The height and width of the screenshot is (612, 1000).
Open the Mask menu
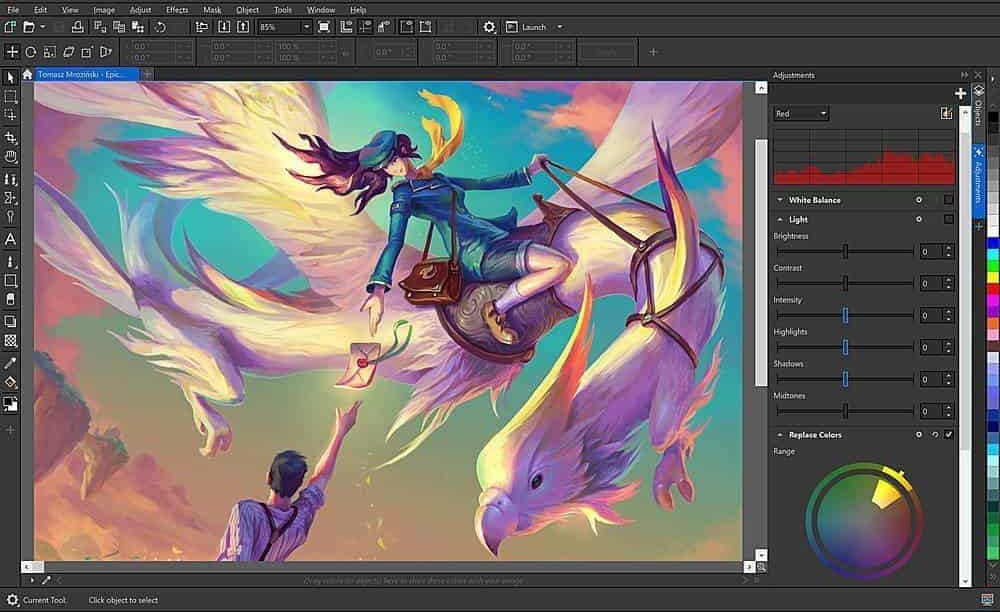pyautogui.click(x=212, y=9)
